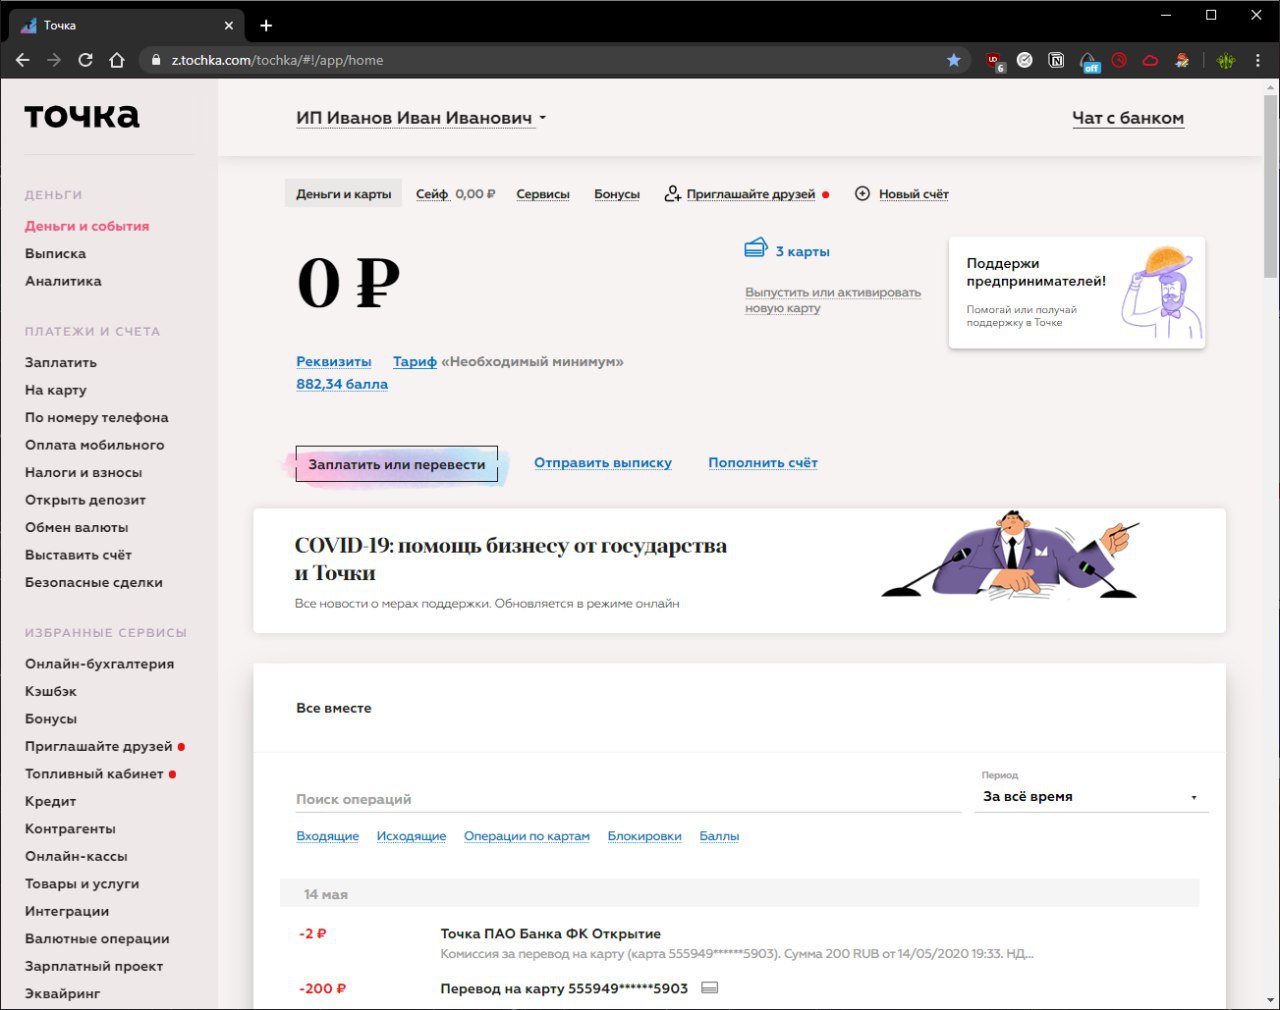
Task: Open Онлайн-кассы in sidebar
Action: pos(76,857)
